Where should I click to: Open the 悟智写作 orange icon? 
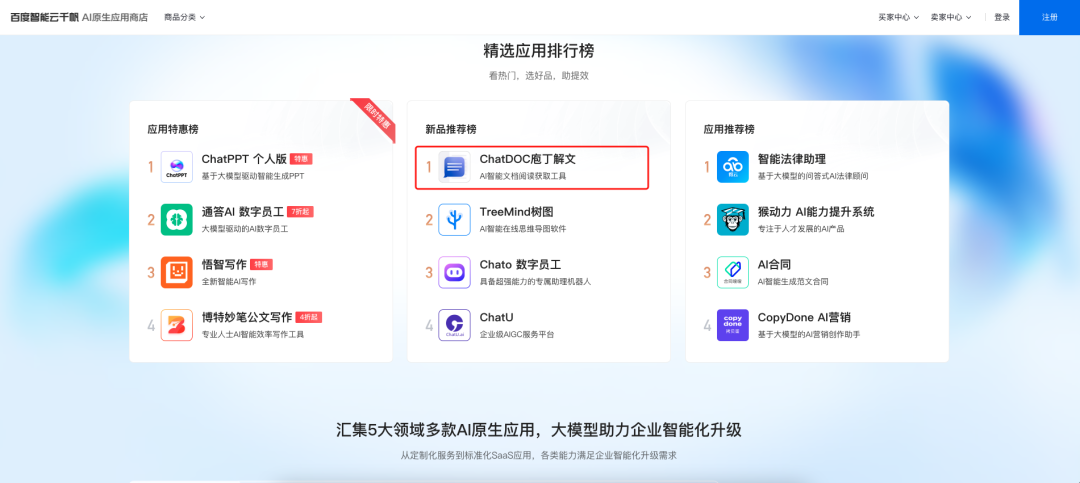176,272
